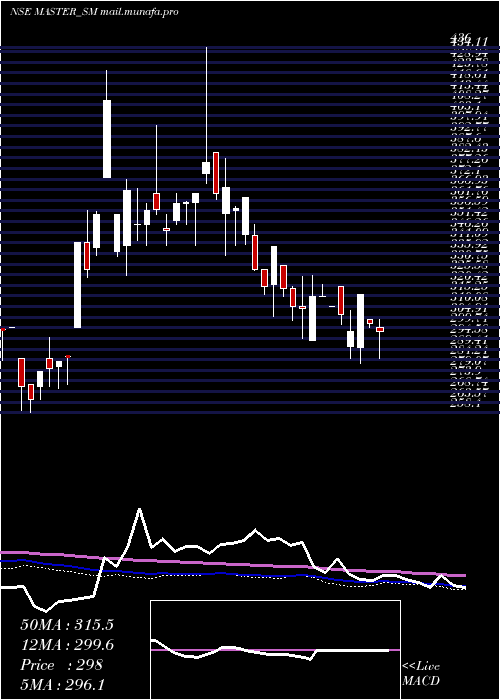The image size is (500, 700).
Task: Click the 50MA : 315.5 value label
Action: 67,625
